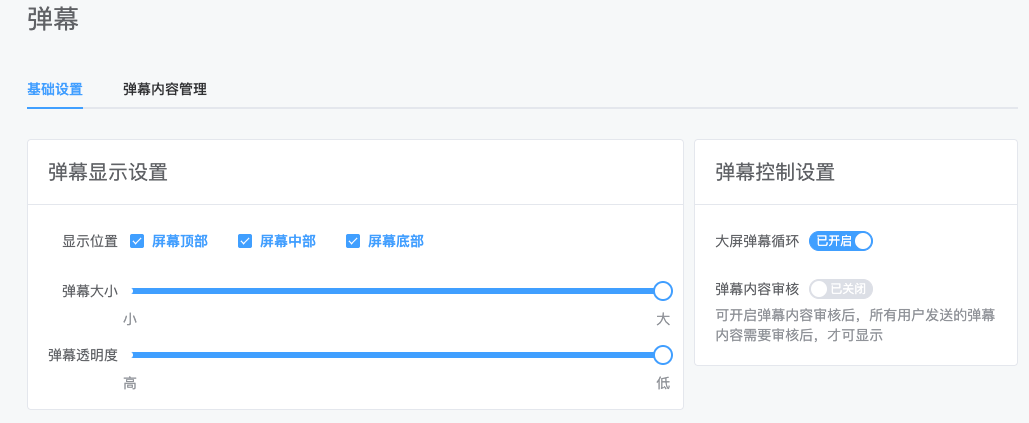Switch to the 基础设置 tab
The width and height of the screenshot is (1029, 423).
coord(55,90)
